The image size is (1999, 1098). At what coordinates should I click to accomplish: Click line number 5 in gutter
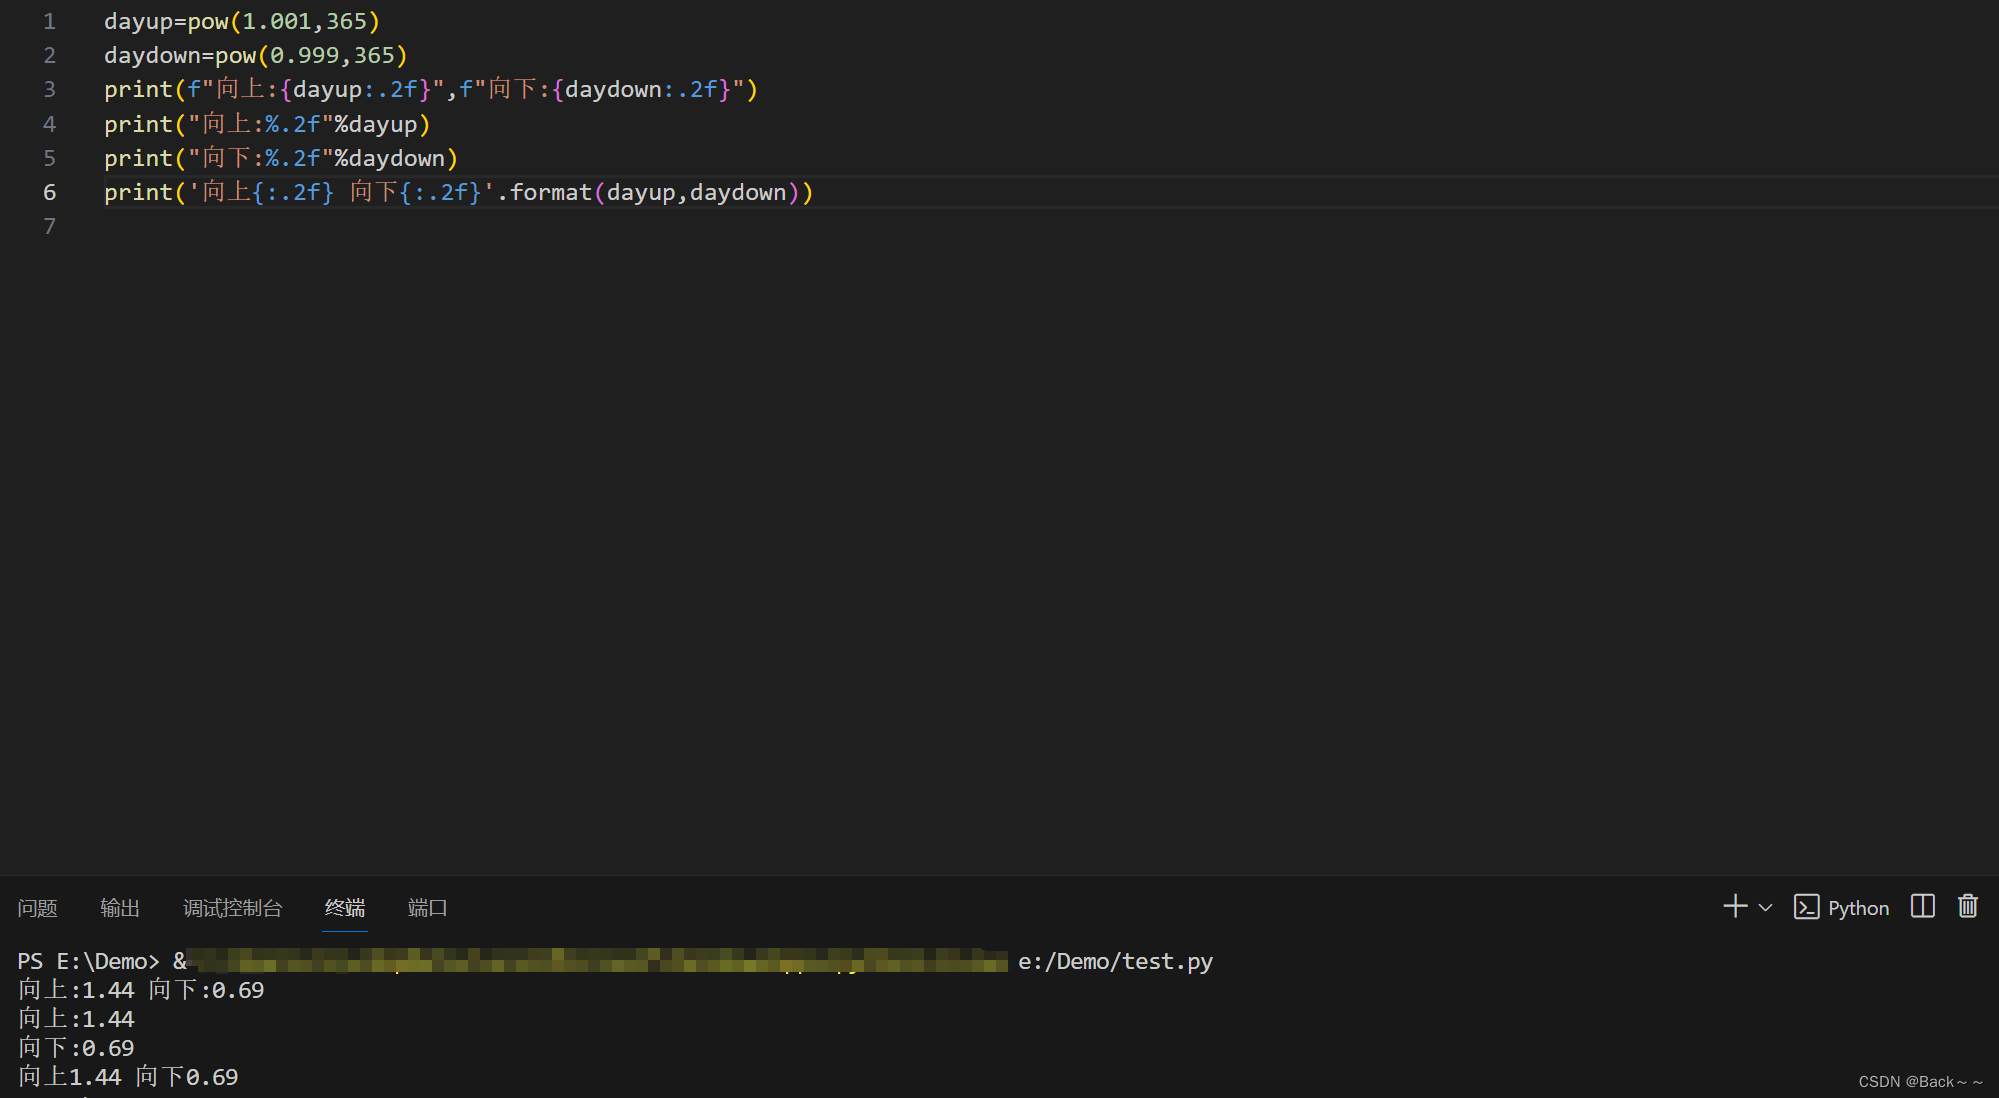coord(50,158)
